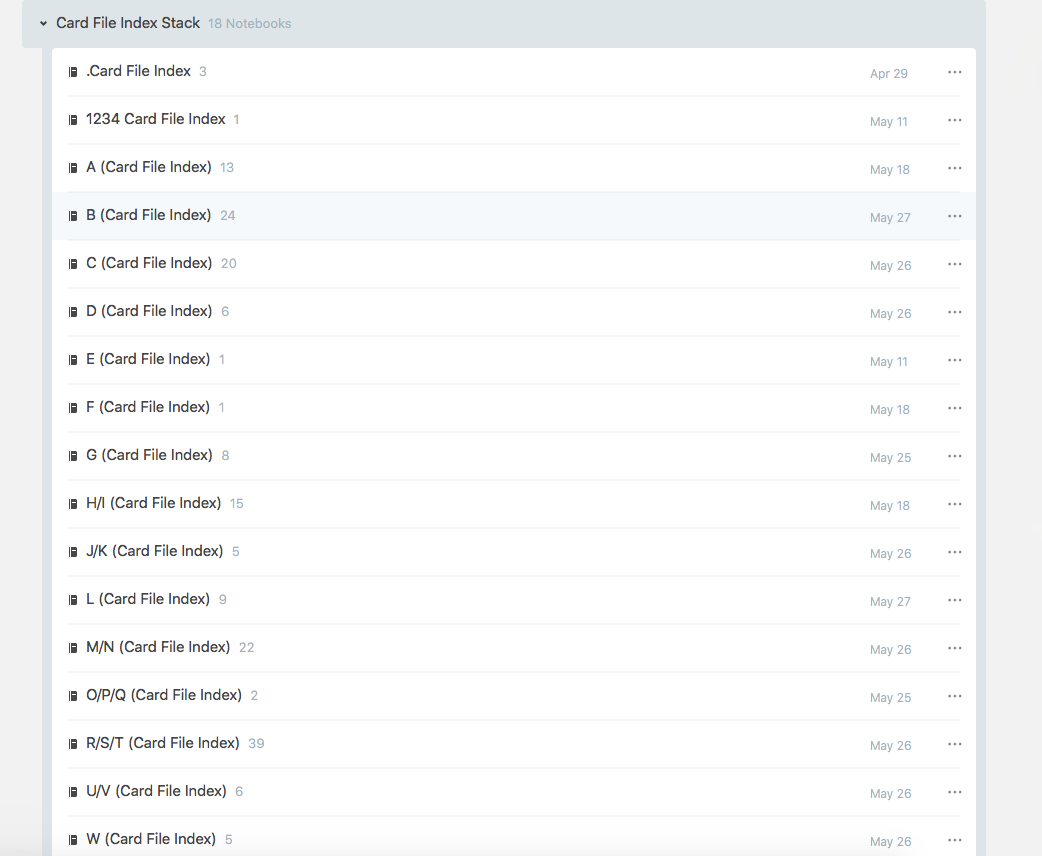Collapse the Card File Index Stack

pyautogui.click(x=43, y=23)
